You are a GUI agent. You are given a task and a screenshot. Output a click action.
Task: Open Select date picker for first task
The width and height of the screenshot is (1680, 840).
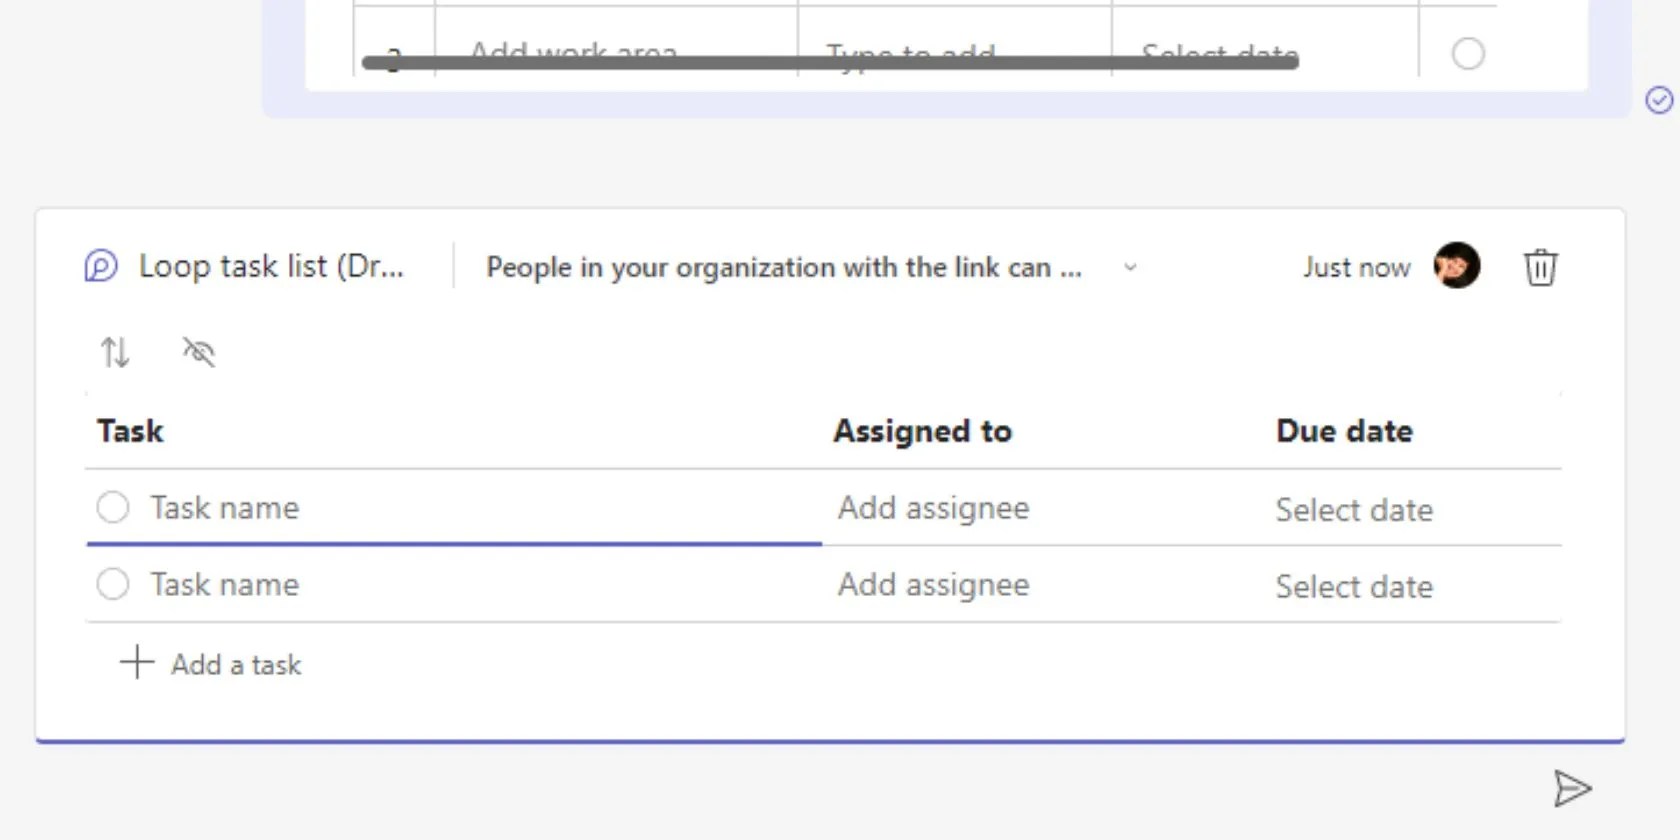pyautogui.click(x=1354, y=509)
